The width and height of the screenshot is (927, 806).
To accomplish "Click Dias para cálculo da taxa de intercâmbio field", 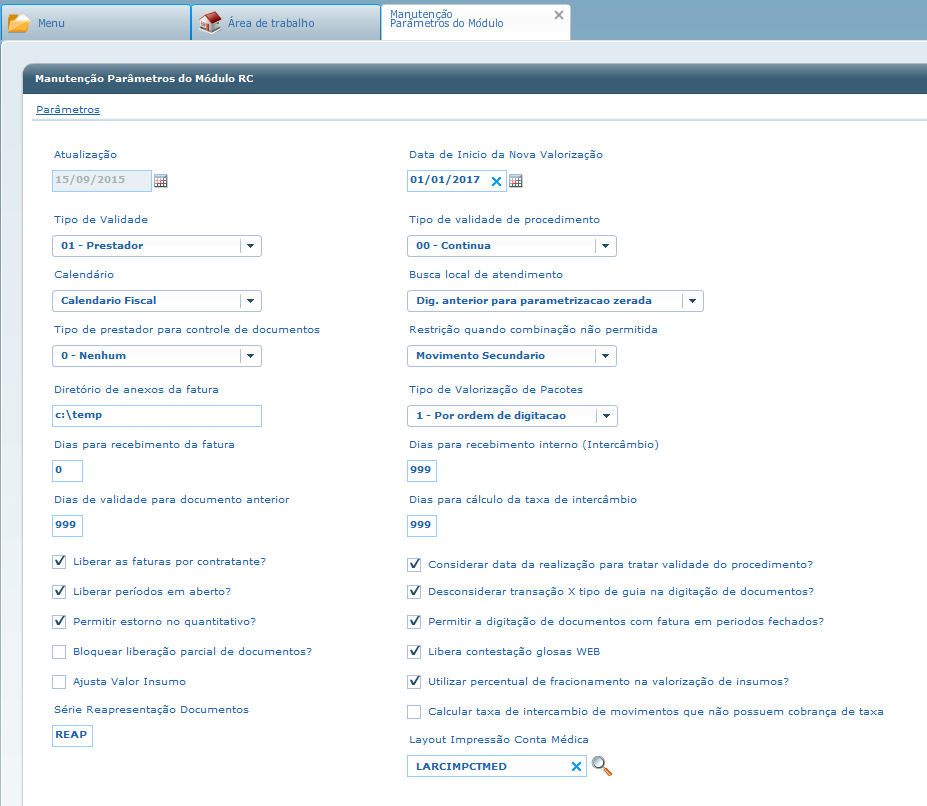I will click(x=422, y=526).
